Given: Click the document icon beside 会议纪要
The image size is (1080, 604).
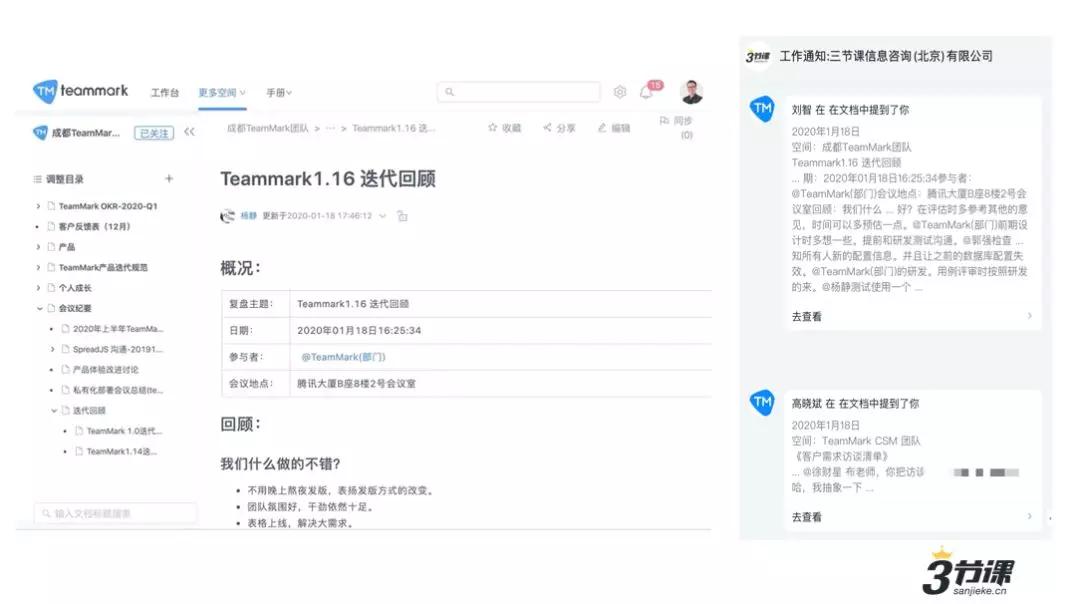Looking at the screenshot, I should click(51, 309).
